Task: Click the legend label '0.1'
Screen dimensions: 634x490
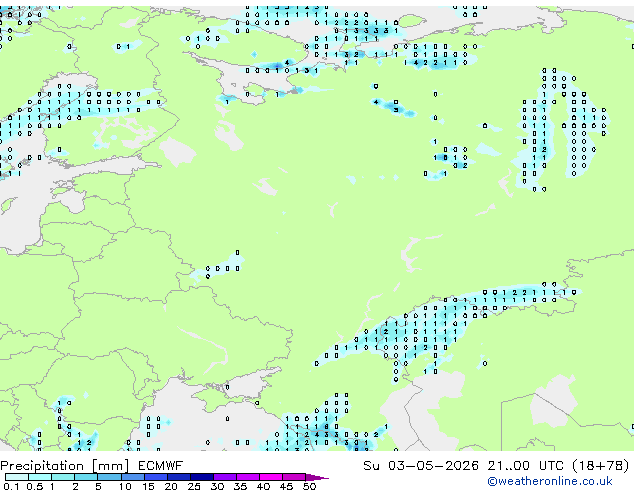Action: (11, 486)
